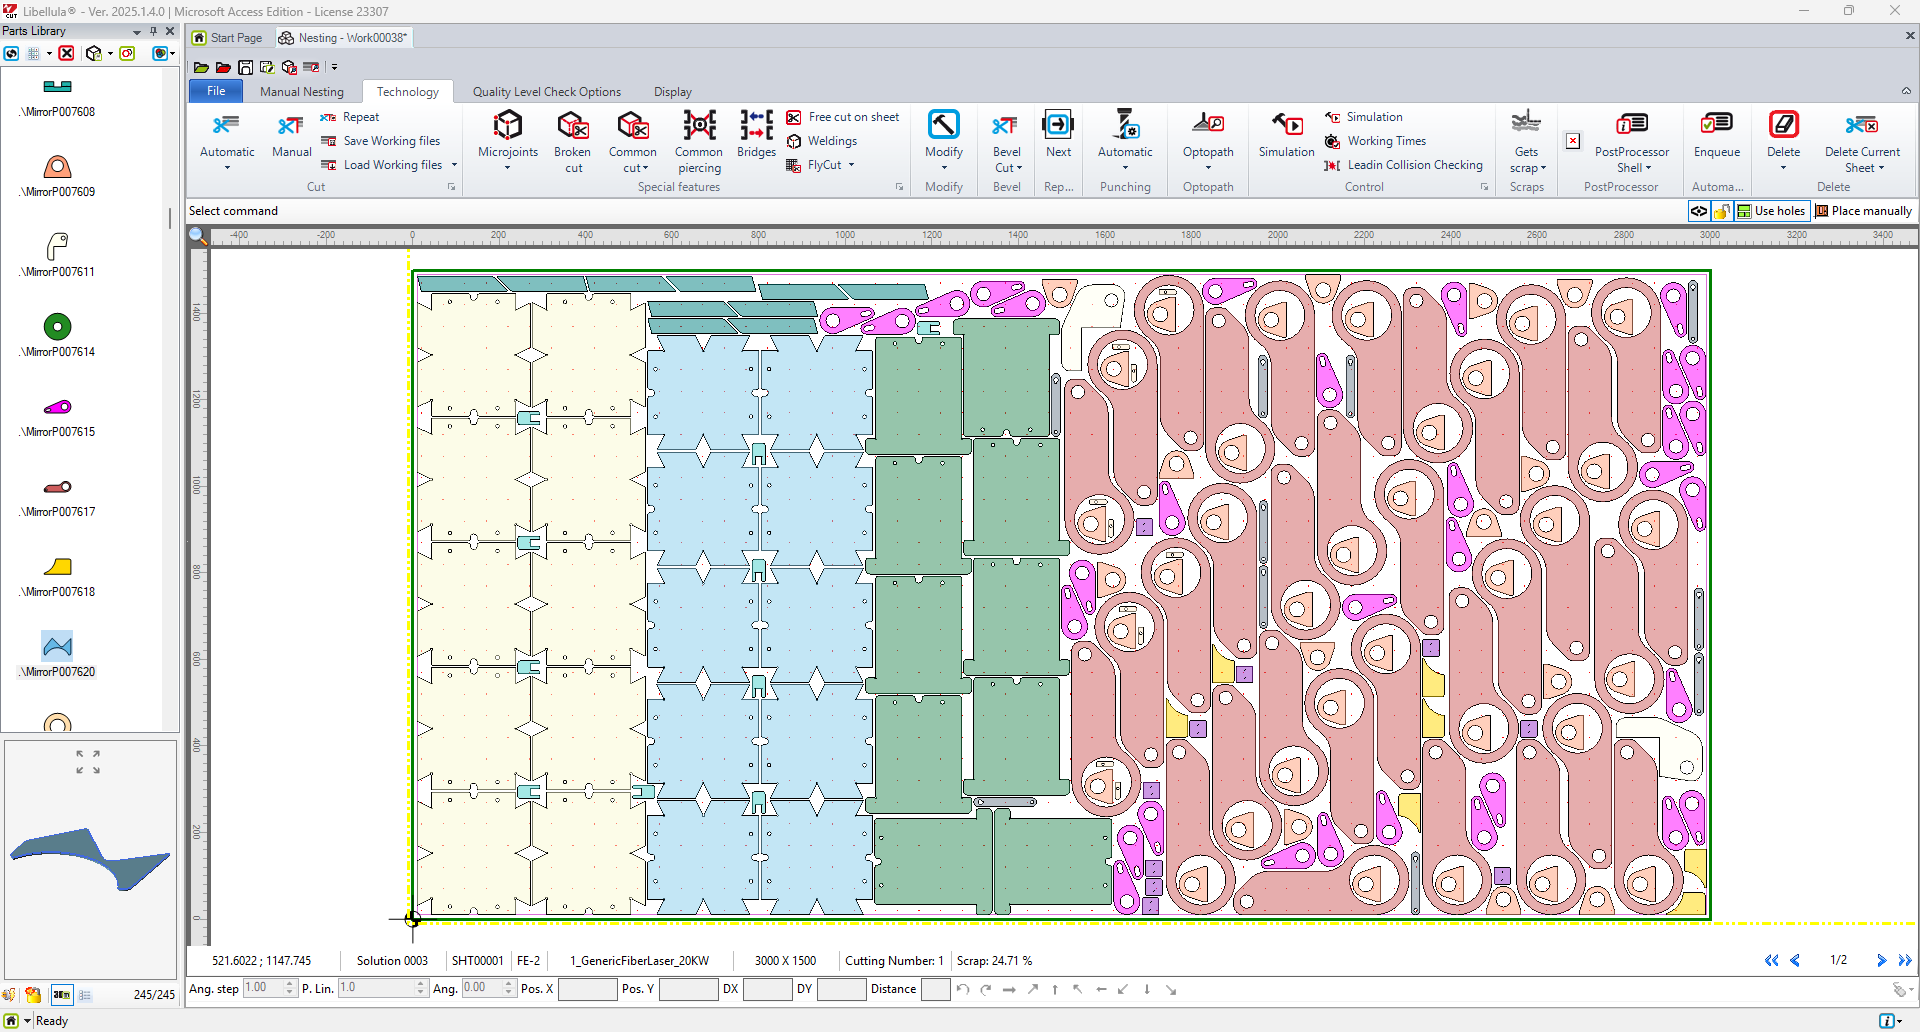Toggle the padlock lock button
1920x1032 pixels.
click(1722, 211)
